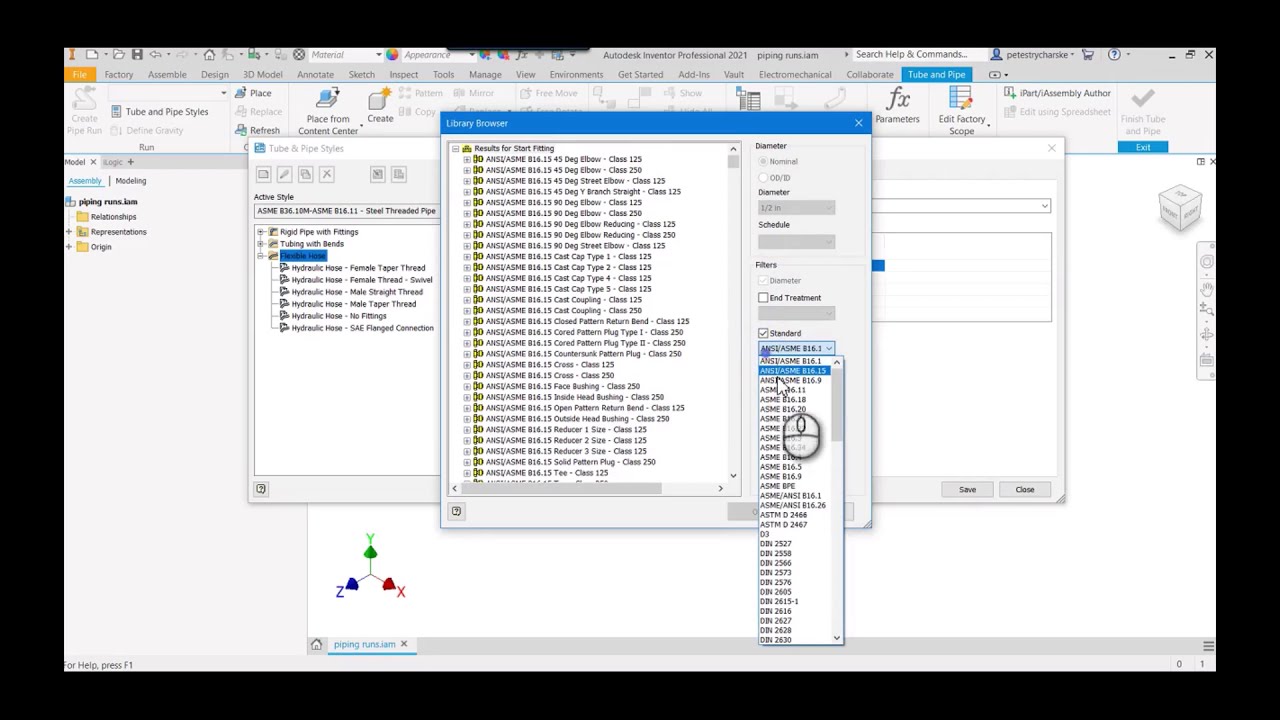Click Close in Tube & Pipe Styles dialog
The height and width of the screenshot is (720, 1280).
[1025, 489]
